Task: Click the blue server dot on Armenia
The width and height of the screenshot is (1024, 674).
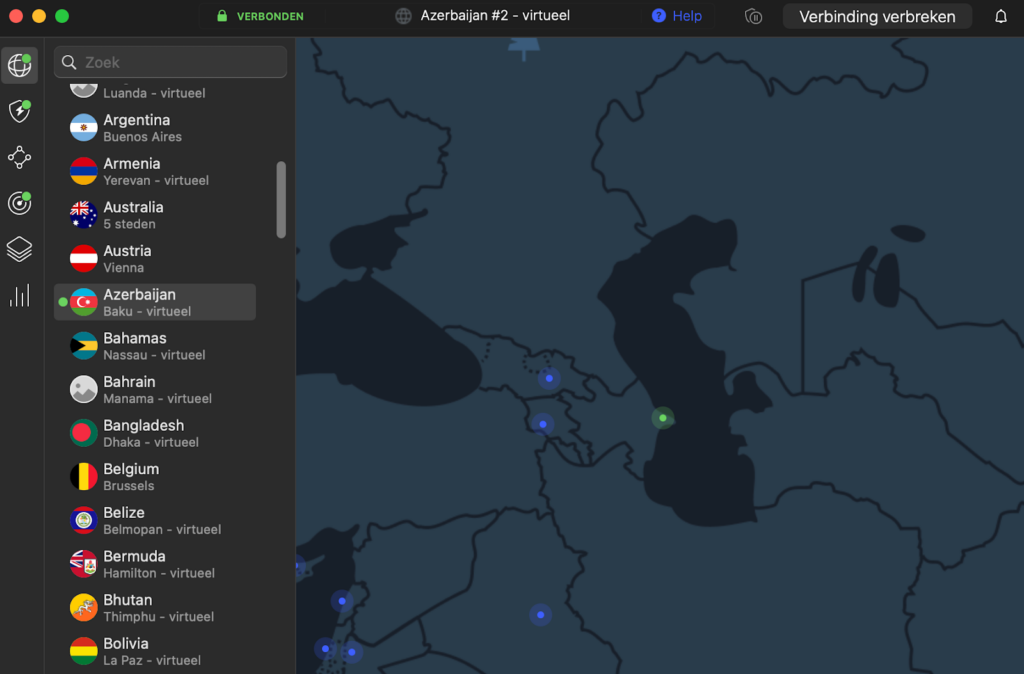Action: pyautogui.click(x=543, y=425)
